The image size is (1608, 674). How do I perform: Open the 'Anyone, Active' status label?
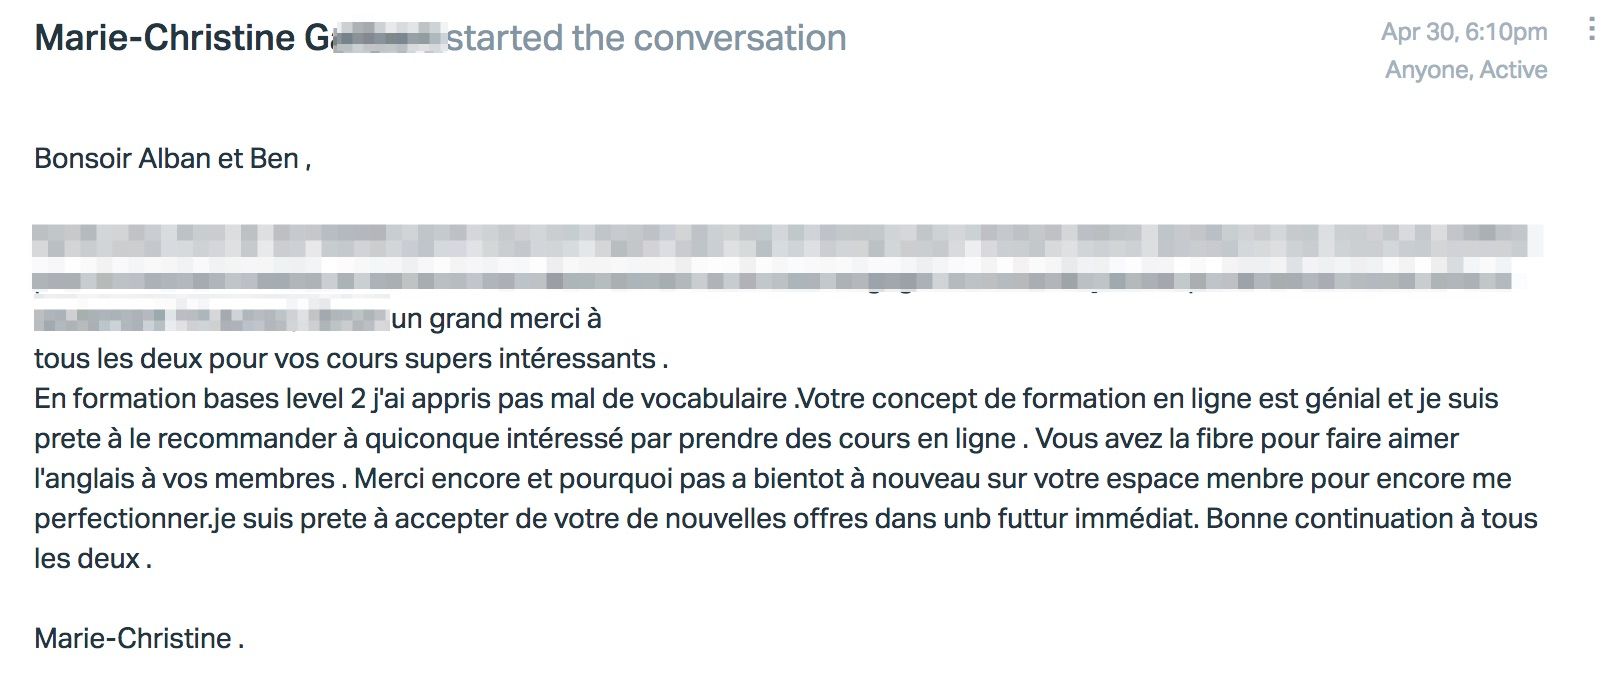pos(1466,70)
